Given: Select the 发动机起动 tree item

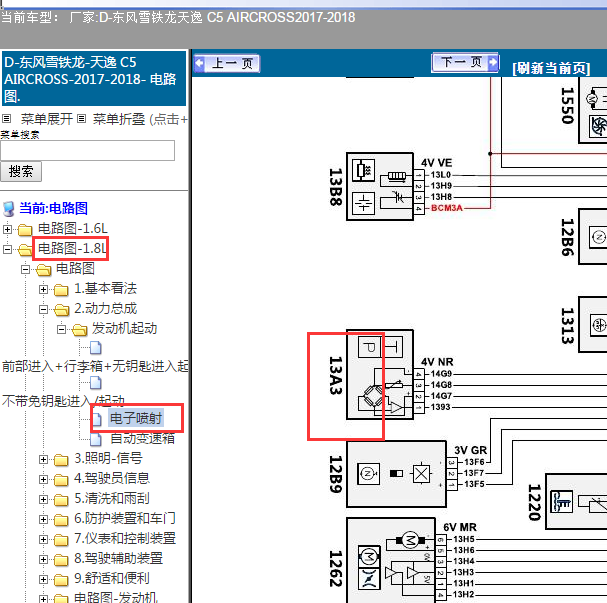Looking at the screenshot, I should coord(124,328).
